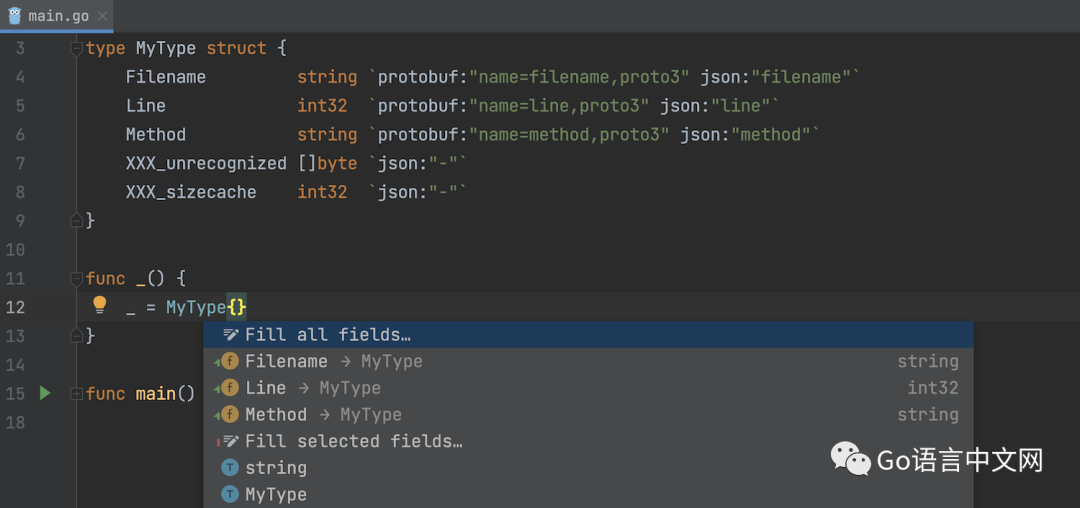The image size is (1080, 508).
Task: Click the field icon next to Filename suggestion
Action: (x=230, y=361)
